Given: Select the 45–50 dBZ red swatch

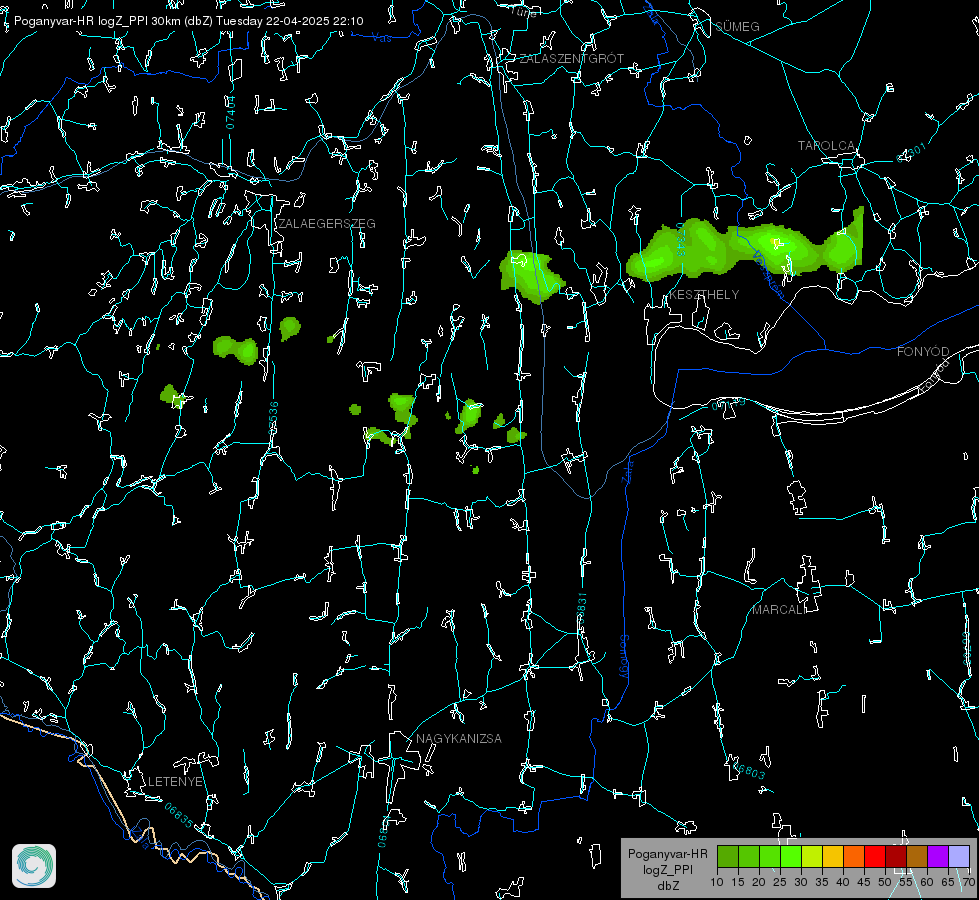Looking at the screenshot, I should point(875,856).
